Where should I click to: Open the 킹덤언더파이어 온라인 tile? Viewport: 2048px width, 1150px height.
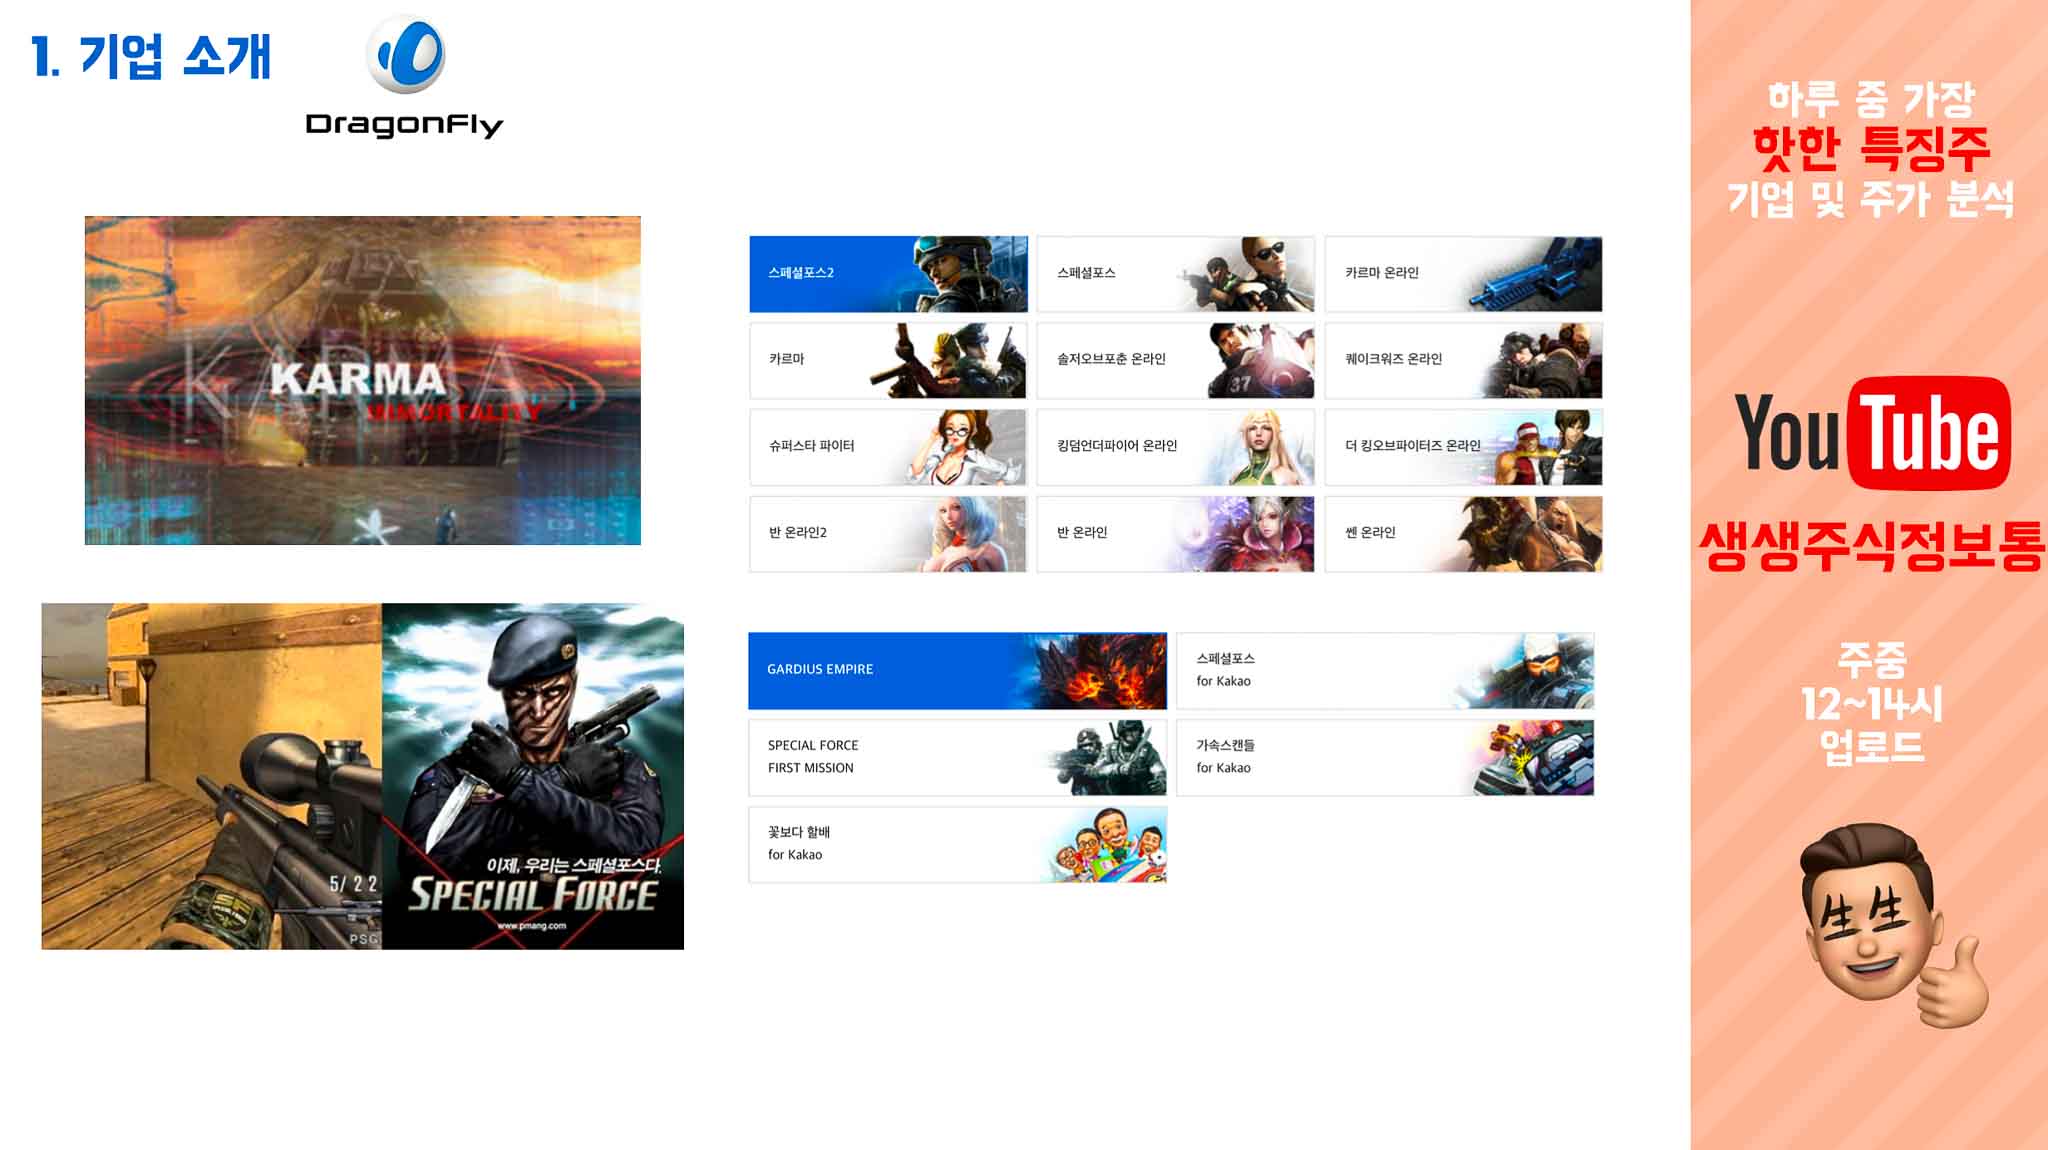coord(1175,447)
